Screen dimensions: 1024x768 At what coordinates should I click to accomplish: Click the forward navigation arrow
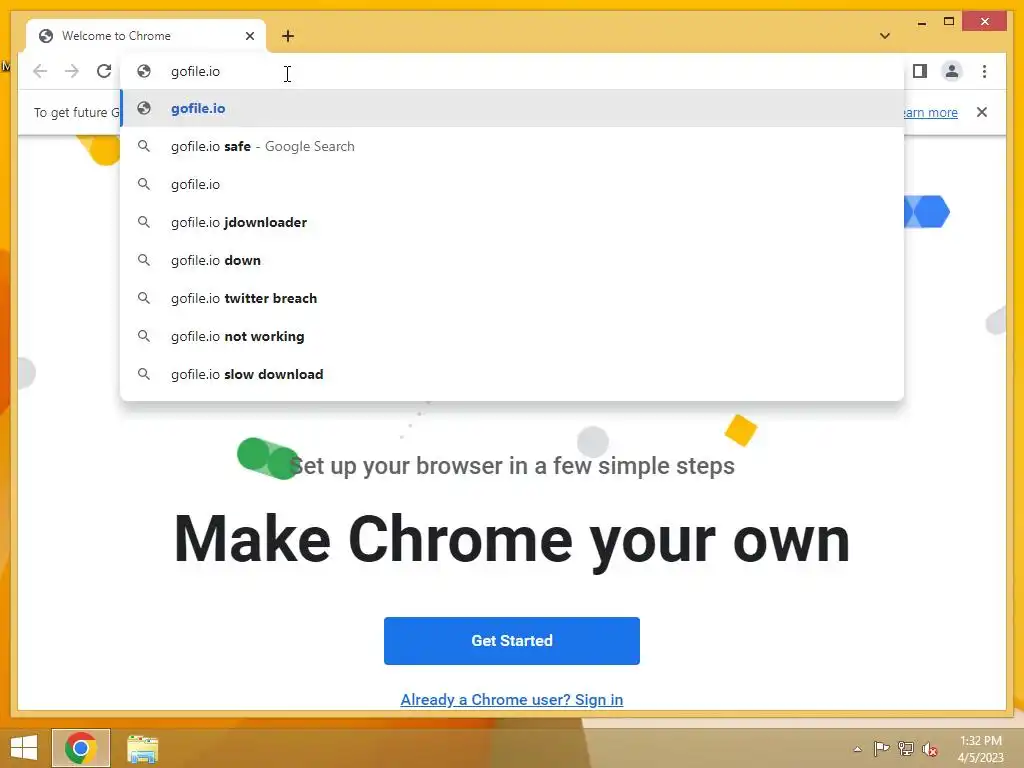click(x=72, y=71)
